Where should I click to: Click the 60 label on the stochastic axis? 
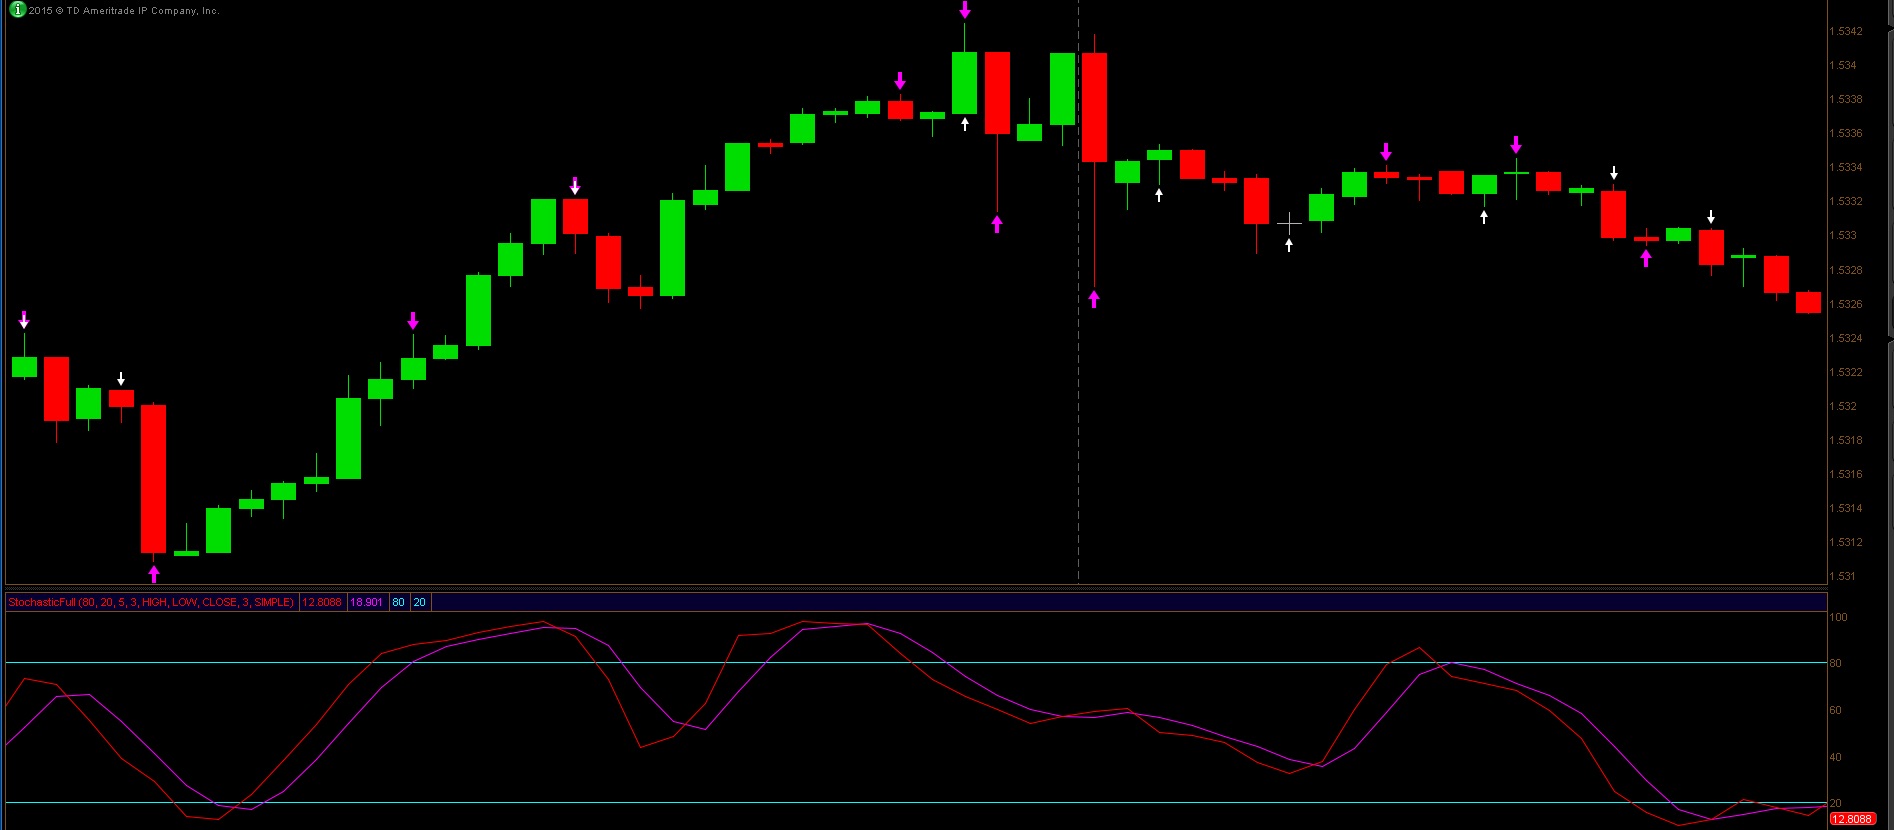click(x=1835, y=710)
